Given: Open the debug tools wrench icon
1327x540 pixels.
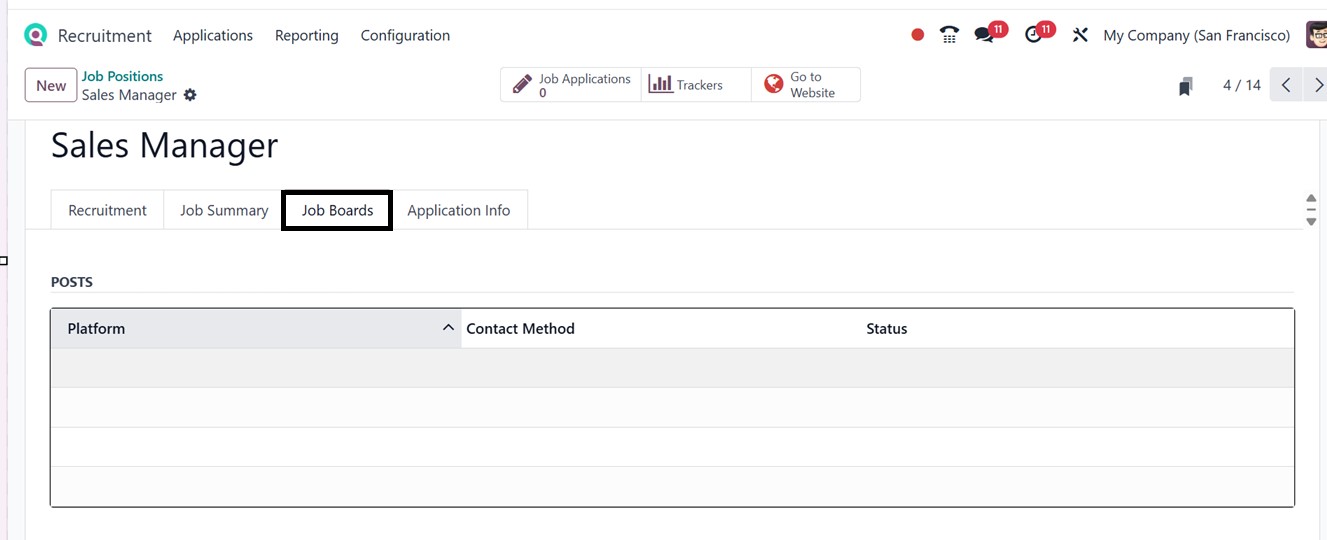Looking at the screenshot, I should (x=1080, y=35).
